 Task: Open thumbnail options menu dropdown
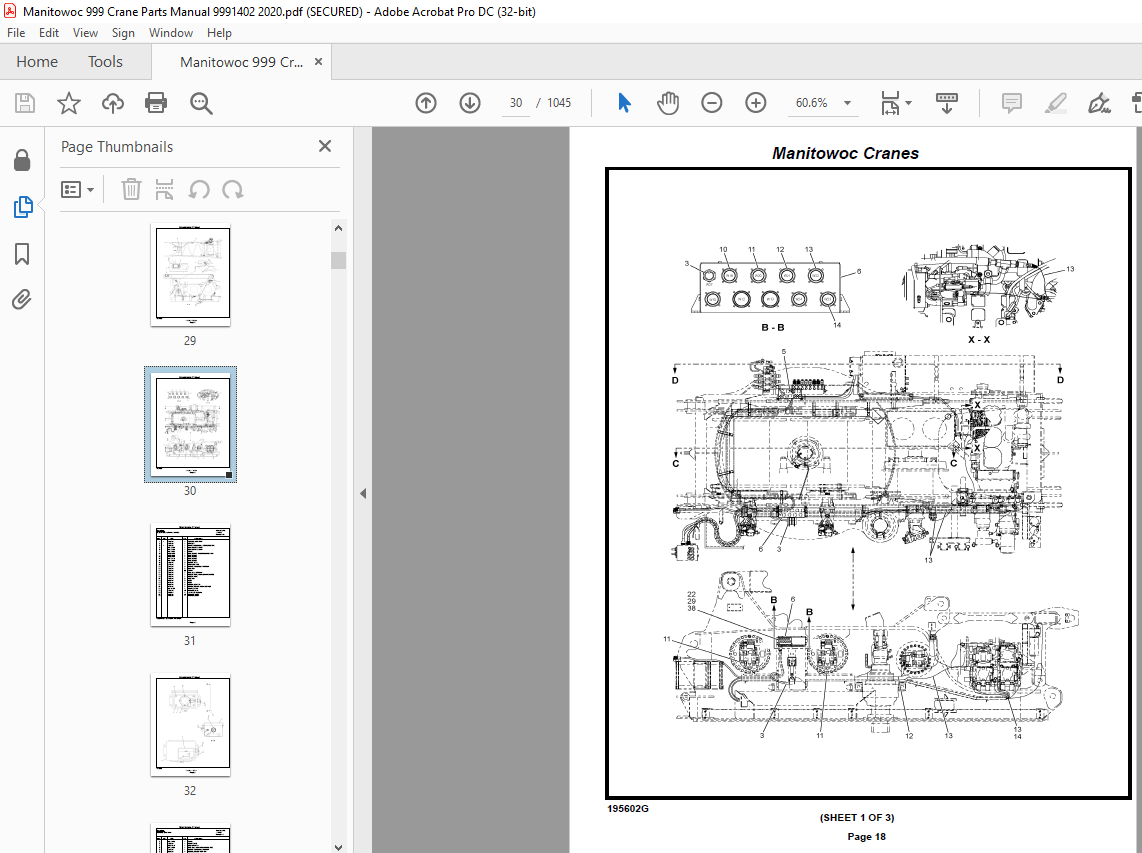pos(78,189)
